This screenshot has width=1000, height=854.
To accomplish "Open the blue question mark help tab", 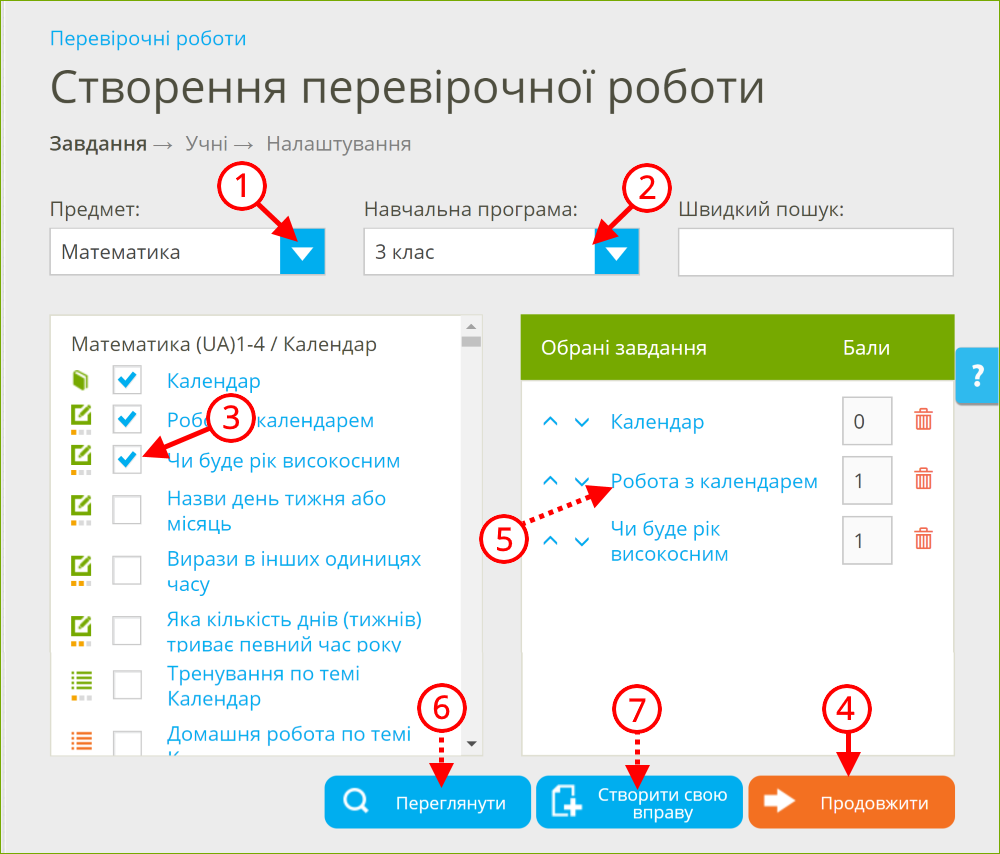I will coord(977,376).
